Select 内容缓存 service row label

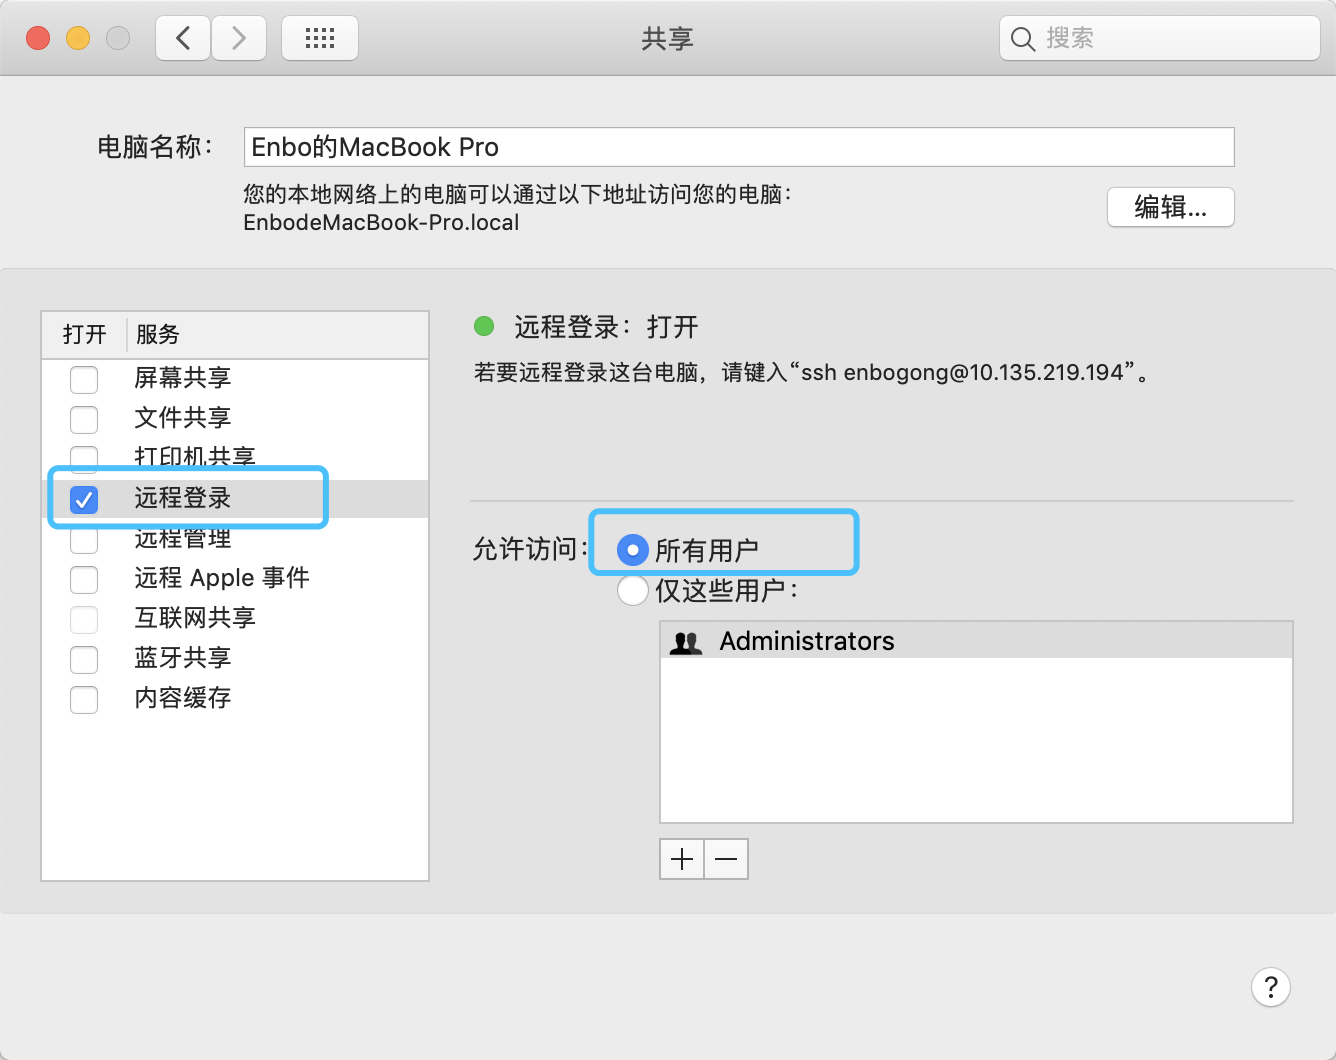(x=183, y=697)
